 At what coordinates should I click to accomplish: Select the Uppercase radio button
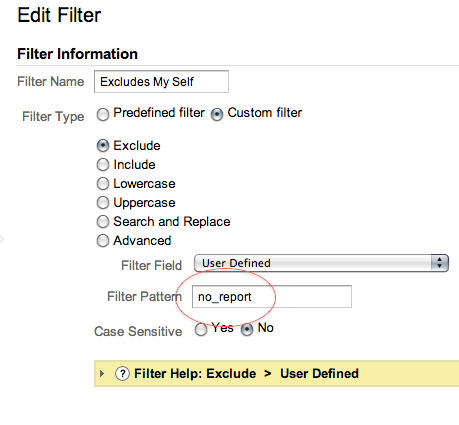tap(103, 203)
